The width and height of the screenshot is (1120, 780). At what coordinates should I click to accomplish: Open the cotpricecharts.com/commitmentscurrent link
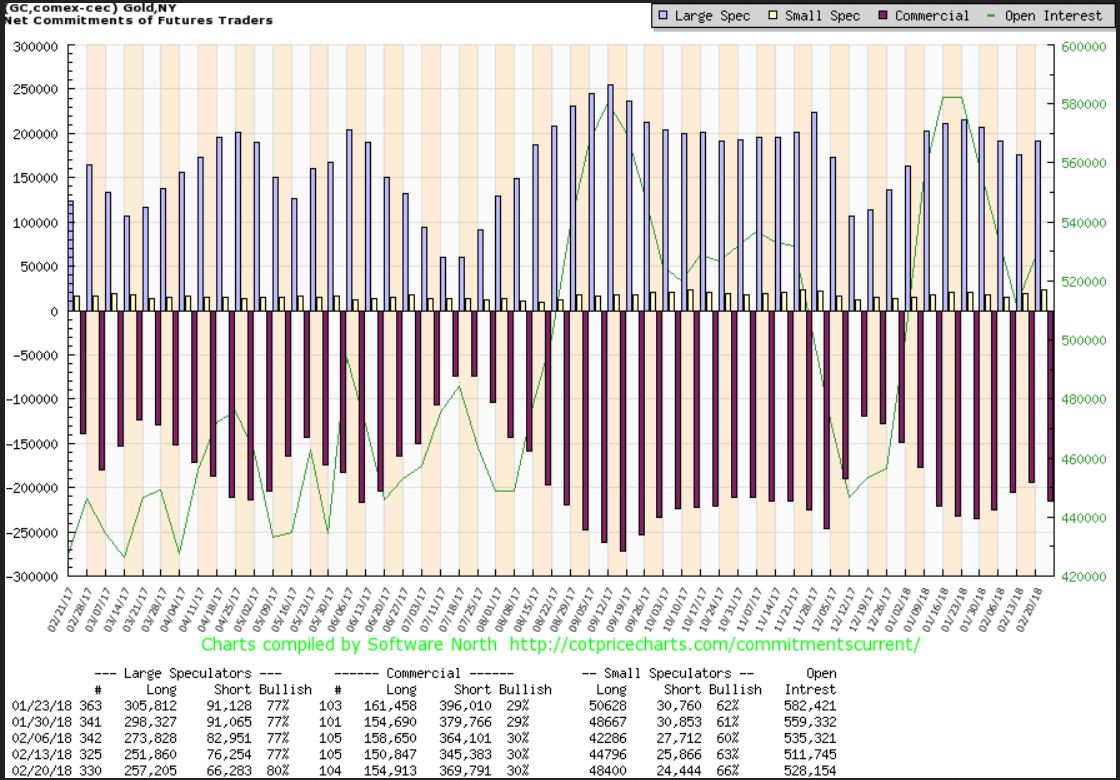pos(713,645)
